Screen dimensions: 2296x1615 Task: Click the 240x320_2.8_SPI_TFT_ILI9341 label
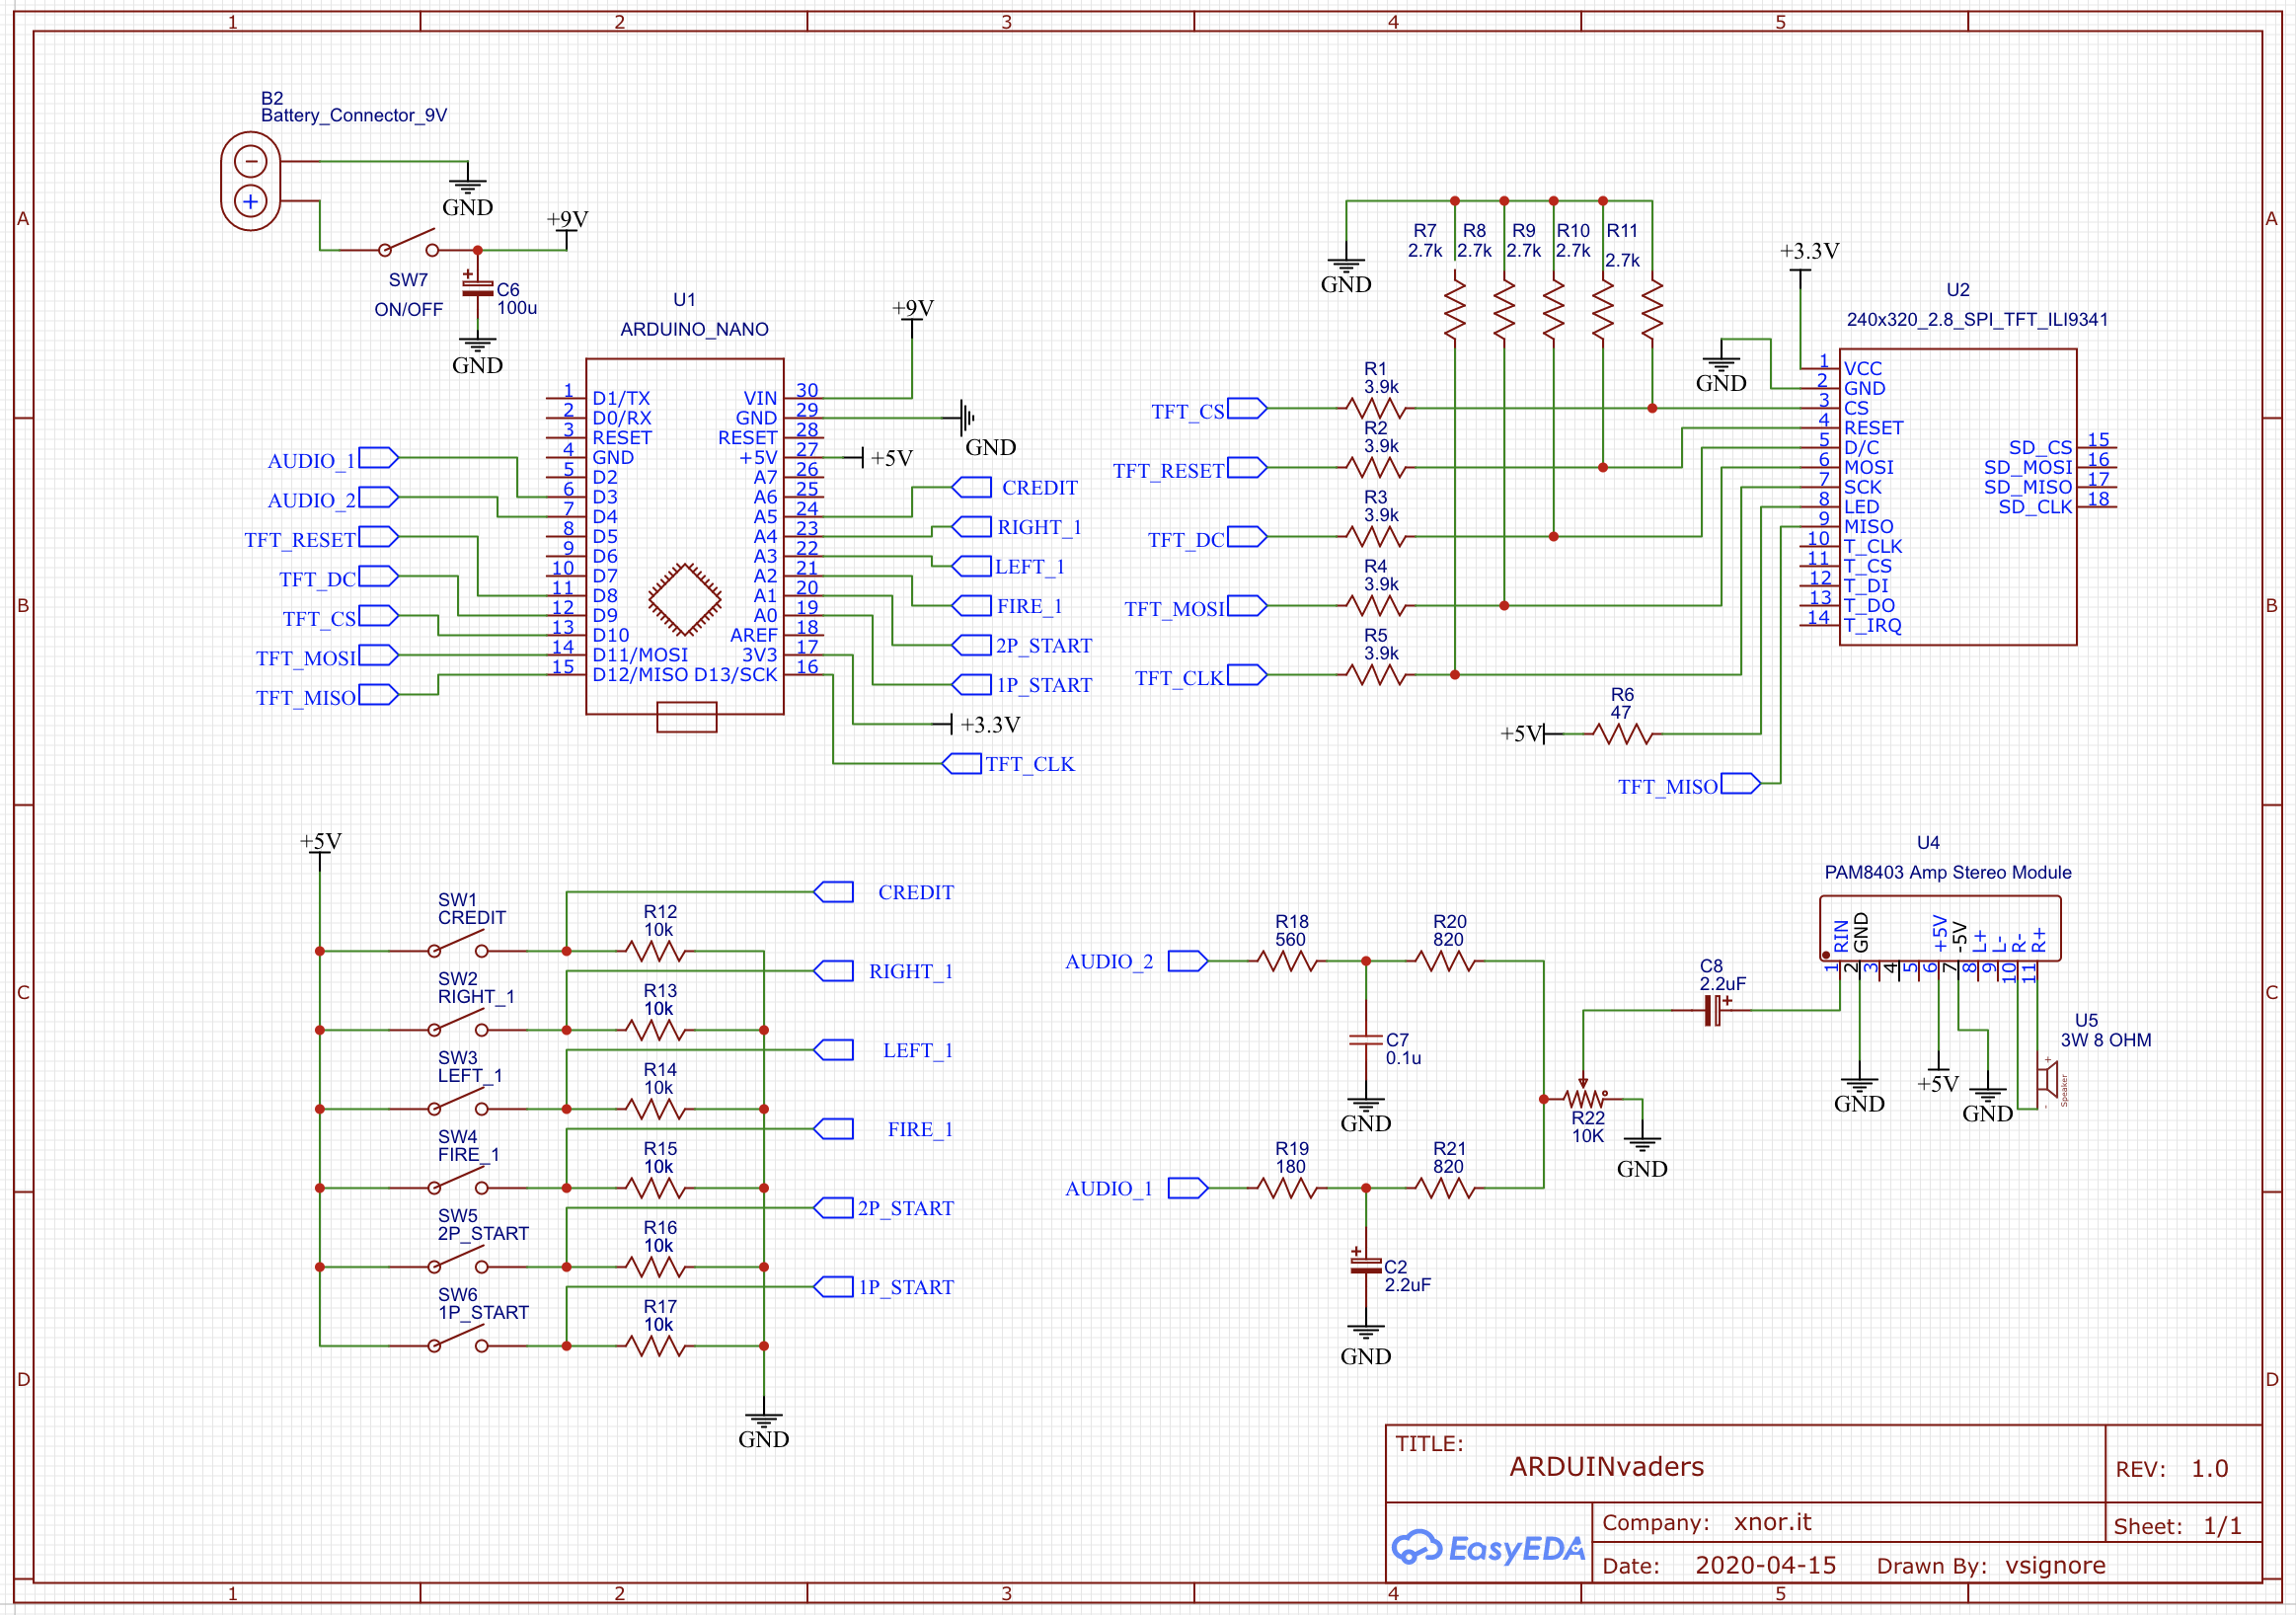click(1976, 319)
